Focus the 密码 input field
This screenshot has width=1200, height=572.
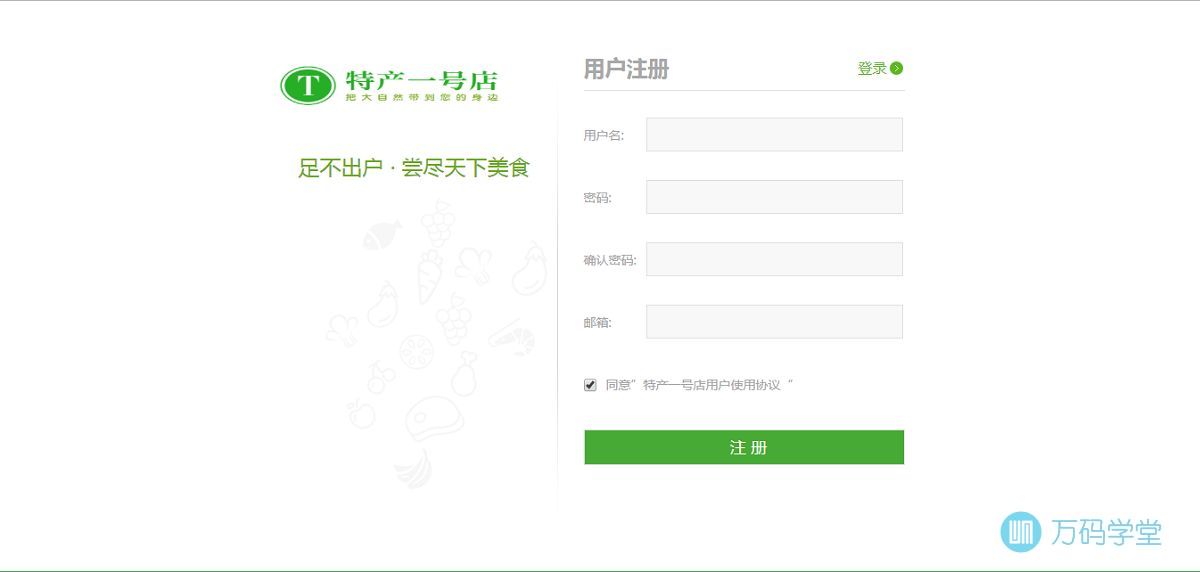(774, 197)
